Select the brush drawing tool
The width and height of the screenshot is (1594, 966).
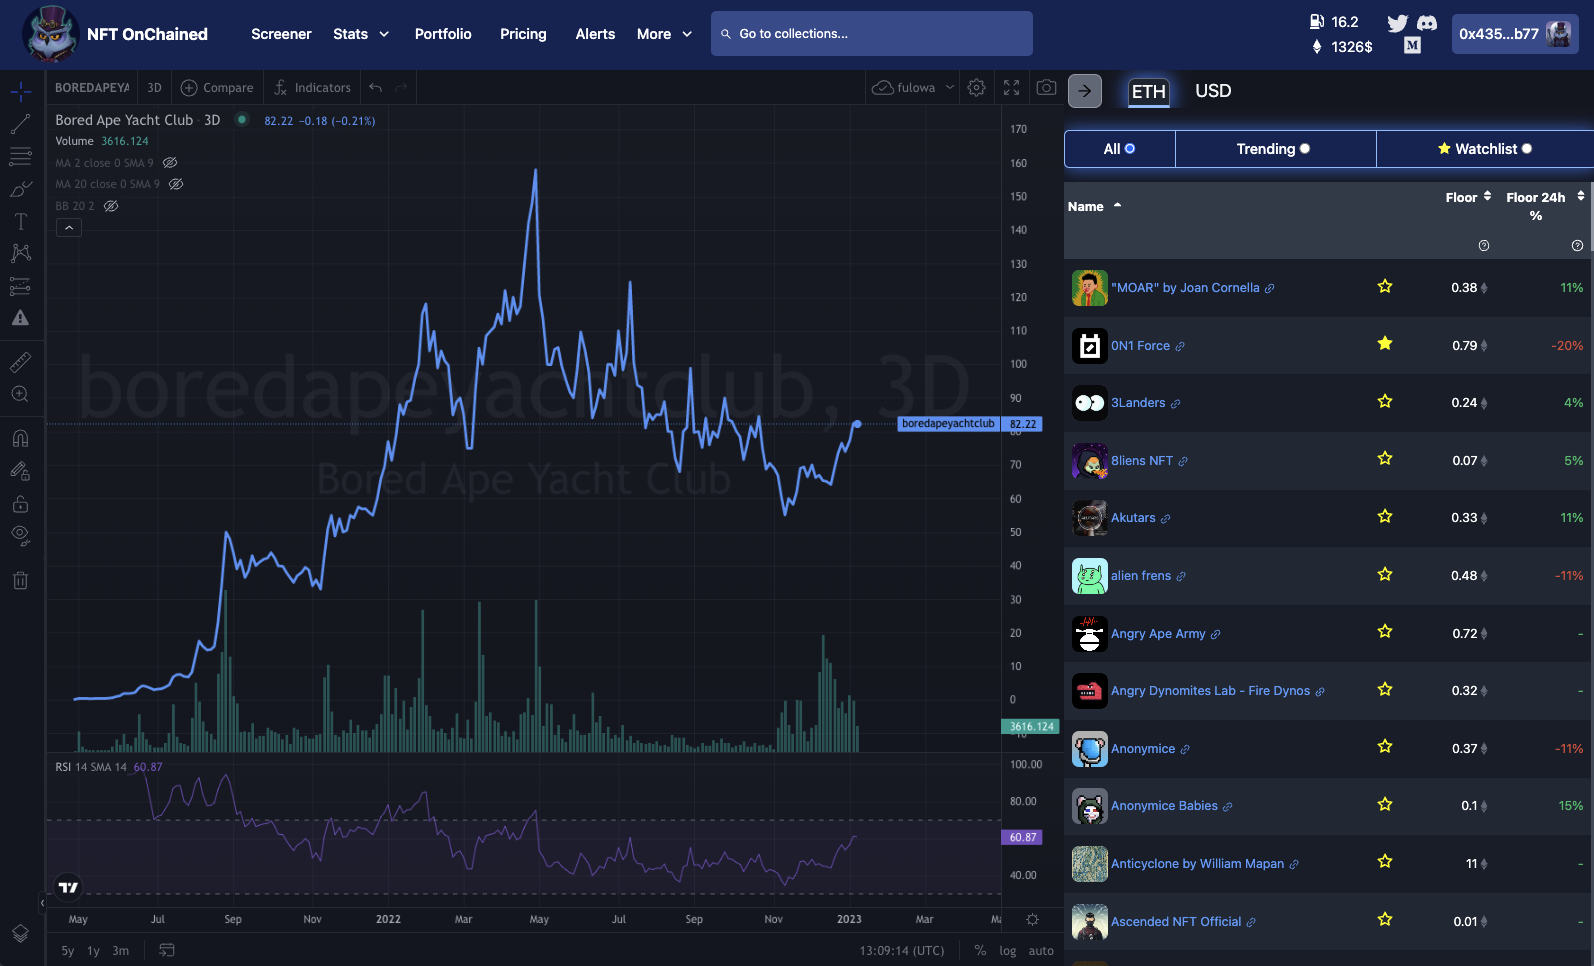pos(21,189)
